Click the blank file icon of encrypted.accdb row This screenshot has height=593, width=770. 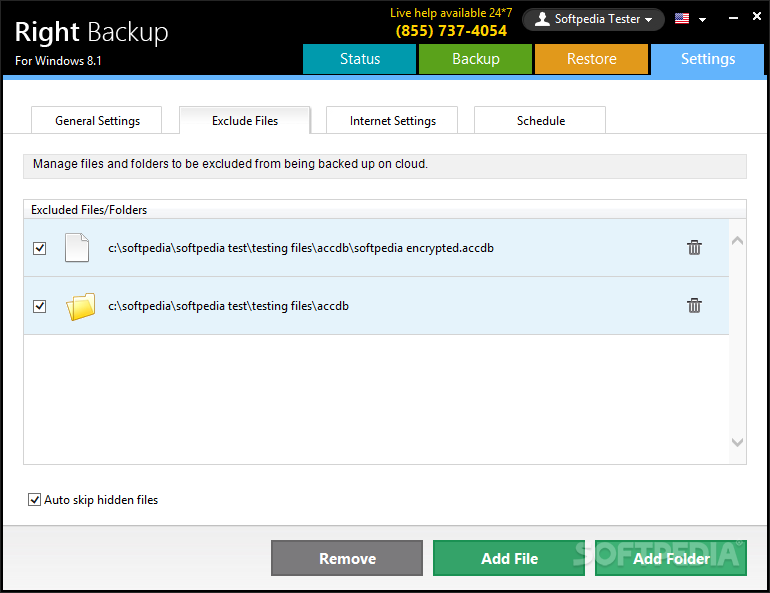pos(77,247)
